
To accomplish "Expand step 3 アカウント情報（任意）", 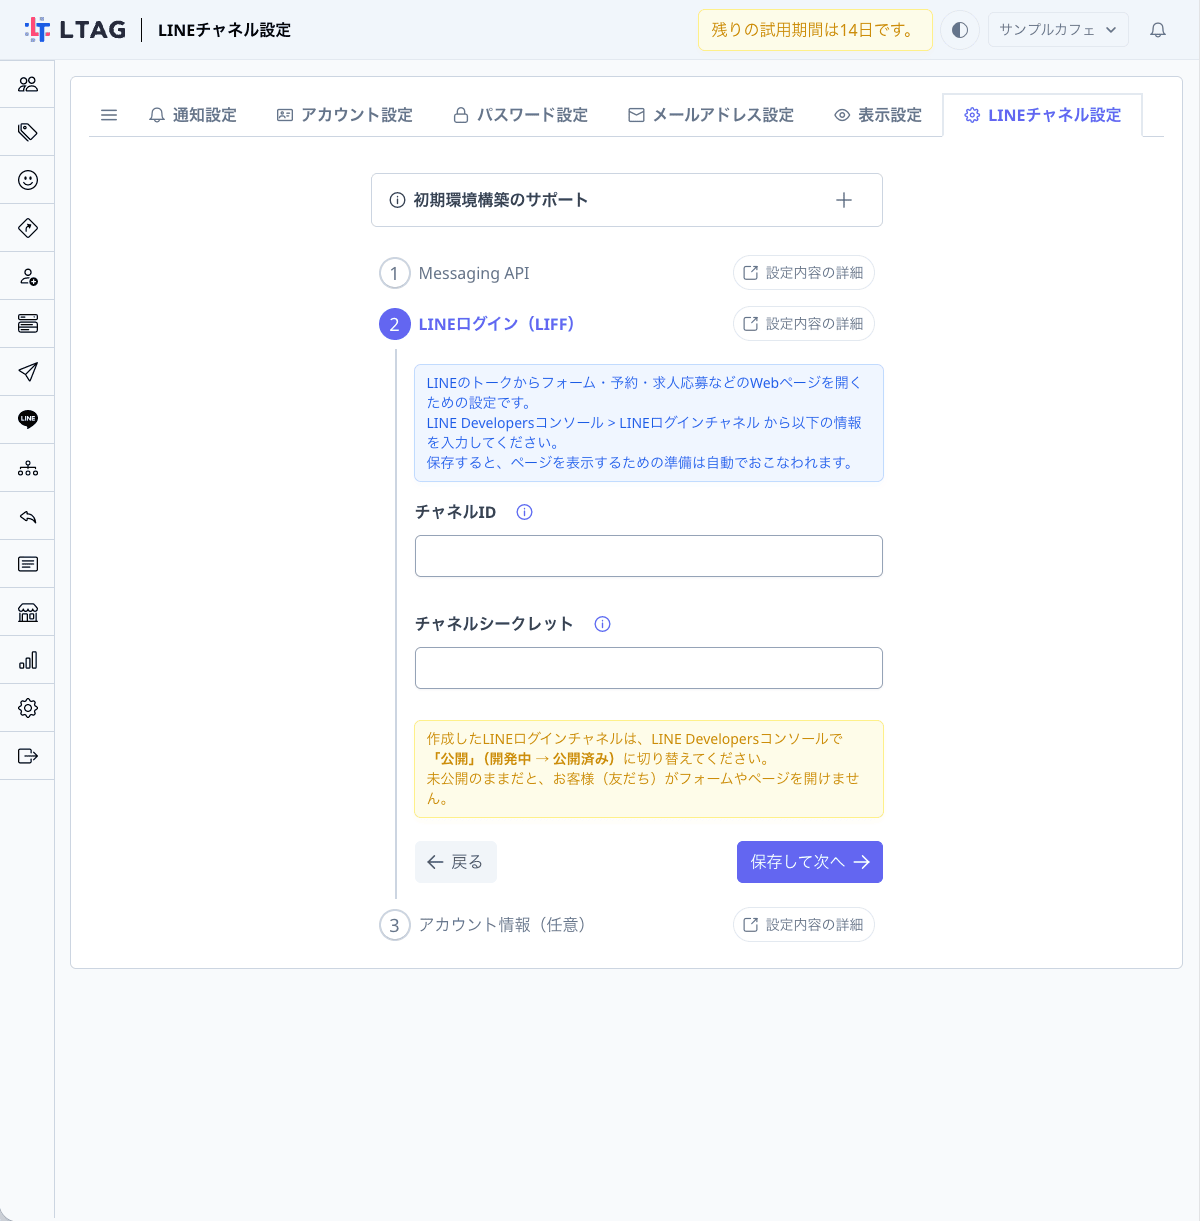I will pyautogui.click(x=483, y=925).
